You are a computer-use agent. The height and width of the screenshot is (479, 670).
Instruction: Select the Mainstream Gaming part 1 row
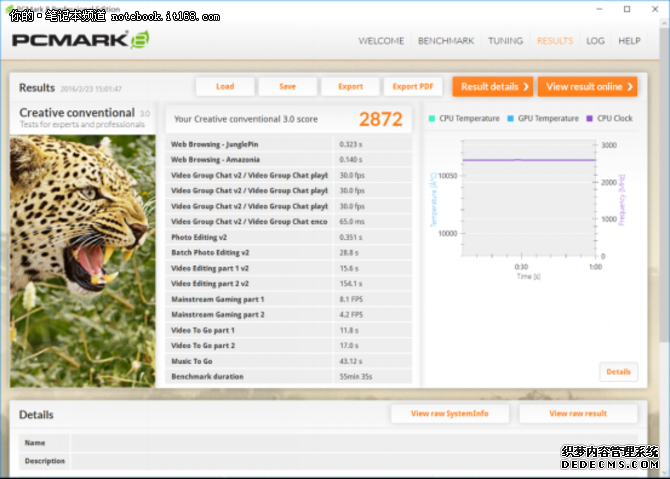point(289,299)
